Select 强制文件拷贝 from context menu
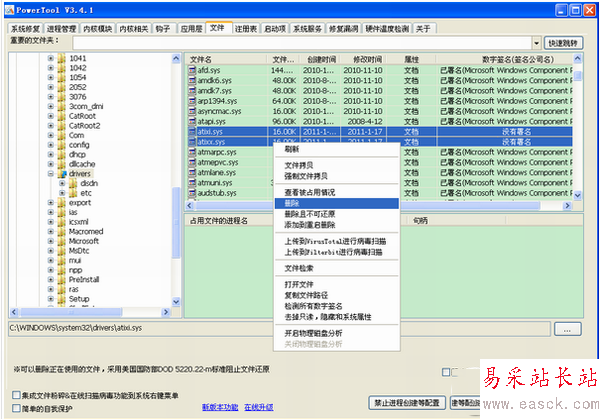The image size is (600, 419). pos(337,176)
